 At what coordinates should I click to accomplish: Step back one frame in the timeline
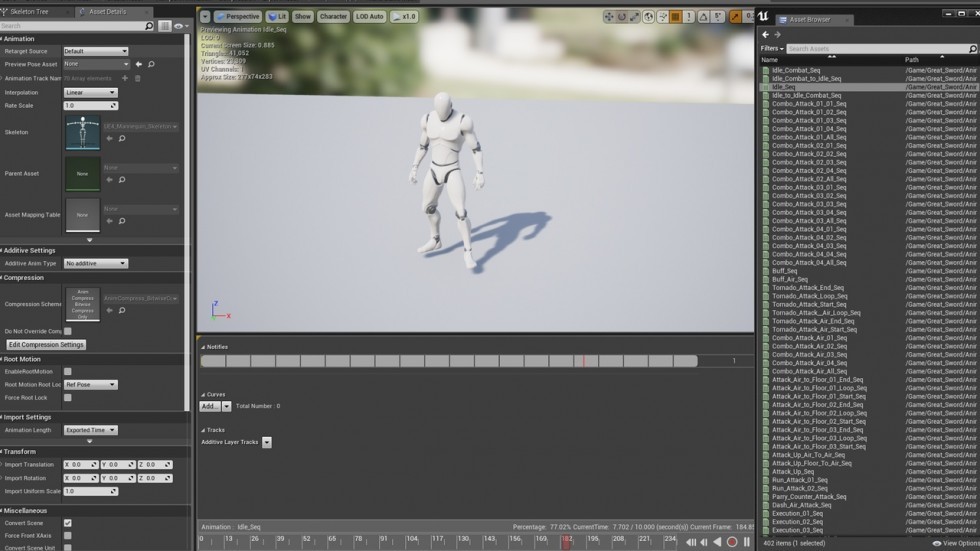pyautogui.click(x=704, y=542)
